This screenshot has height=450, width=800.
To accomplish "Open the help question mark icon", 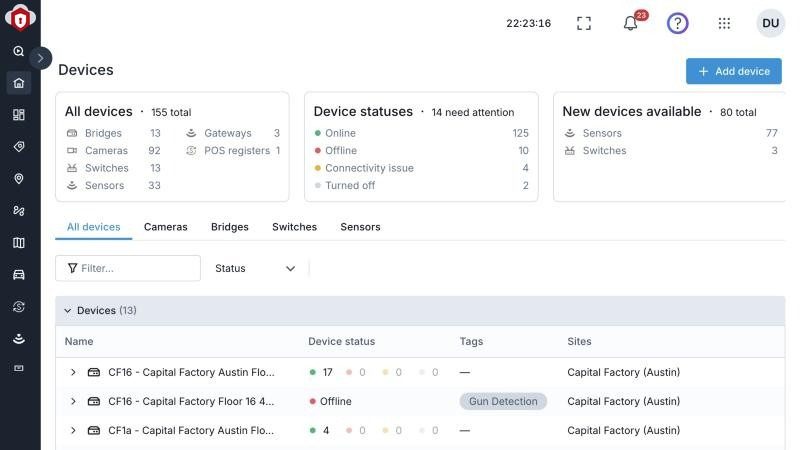I will 678,23.
